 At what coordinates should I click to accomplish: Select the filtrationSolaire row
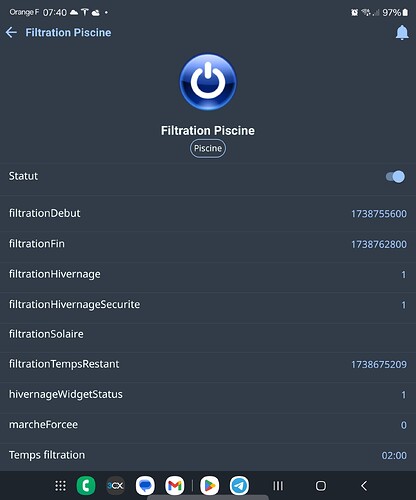click(x=208, y=334)
